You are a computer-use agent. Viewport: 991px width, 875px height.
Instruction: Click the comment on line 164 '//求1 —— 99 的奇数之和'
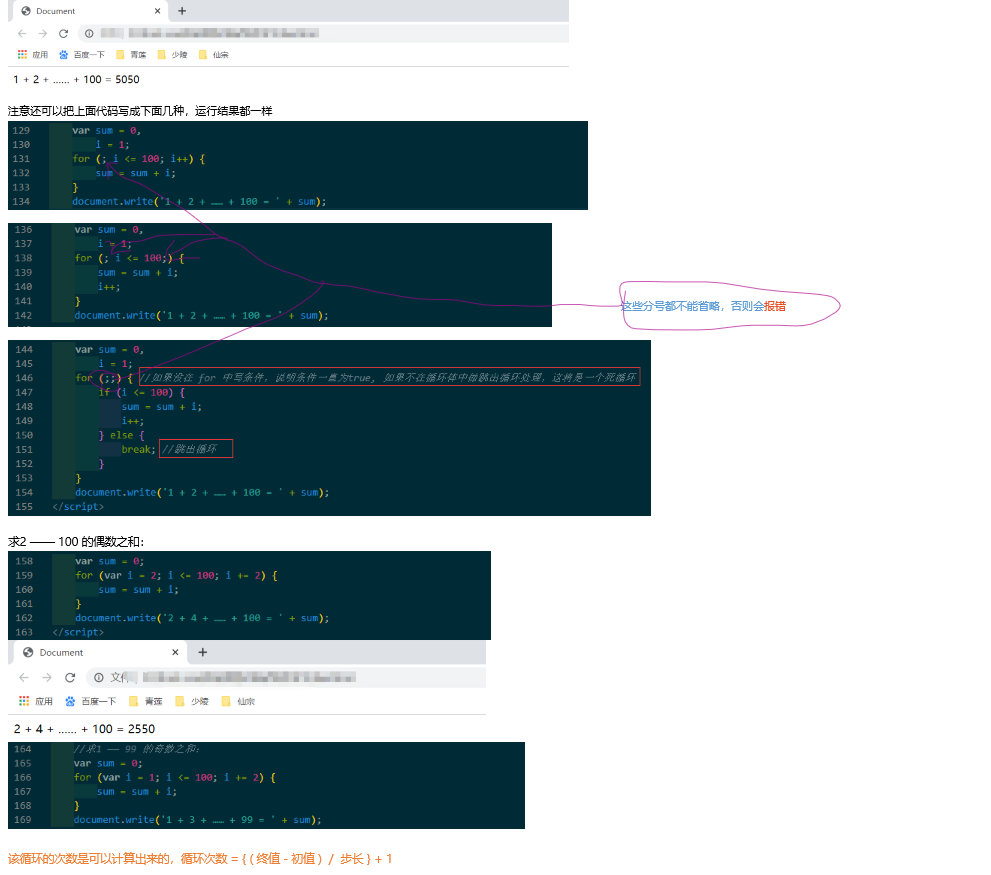[137, 749]
